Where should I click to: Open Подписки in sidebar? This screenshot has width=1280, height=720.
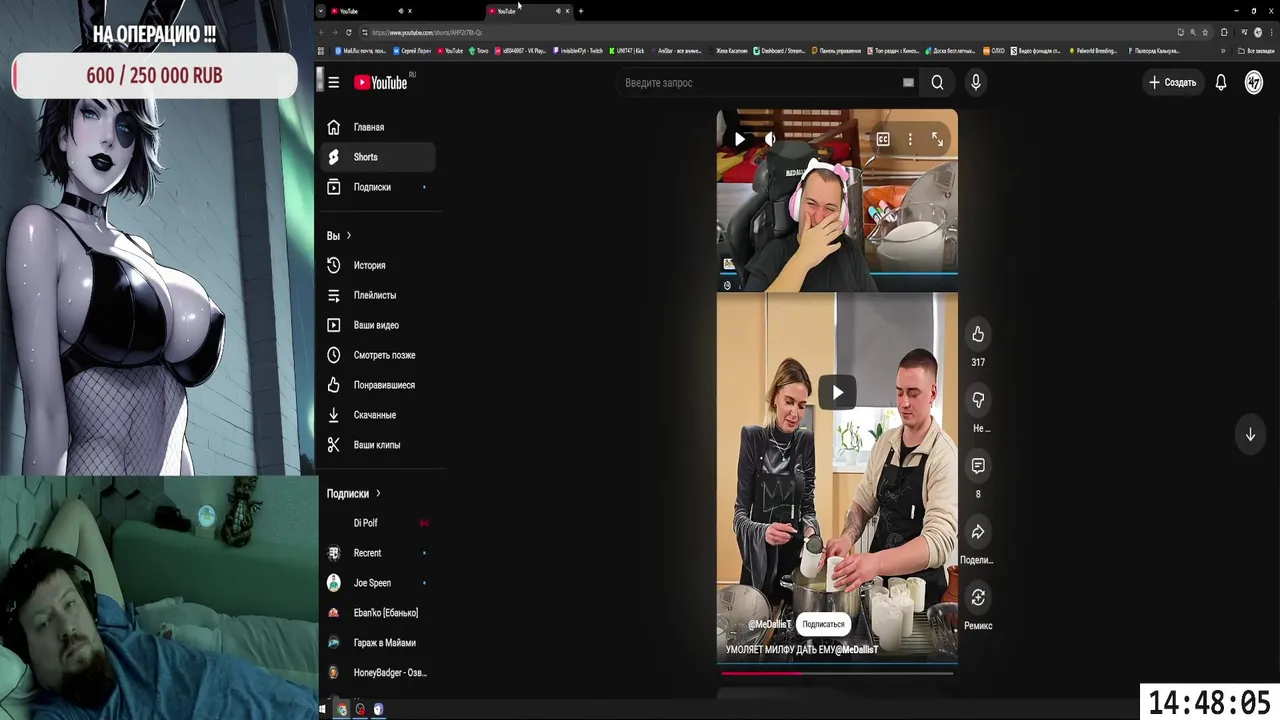(x=378, y=187)
